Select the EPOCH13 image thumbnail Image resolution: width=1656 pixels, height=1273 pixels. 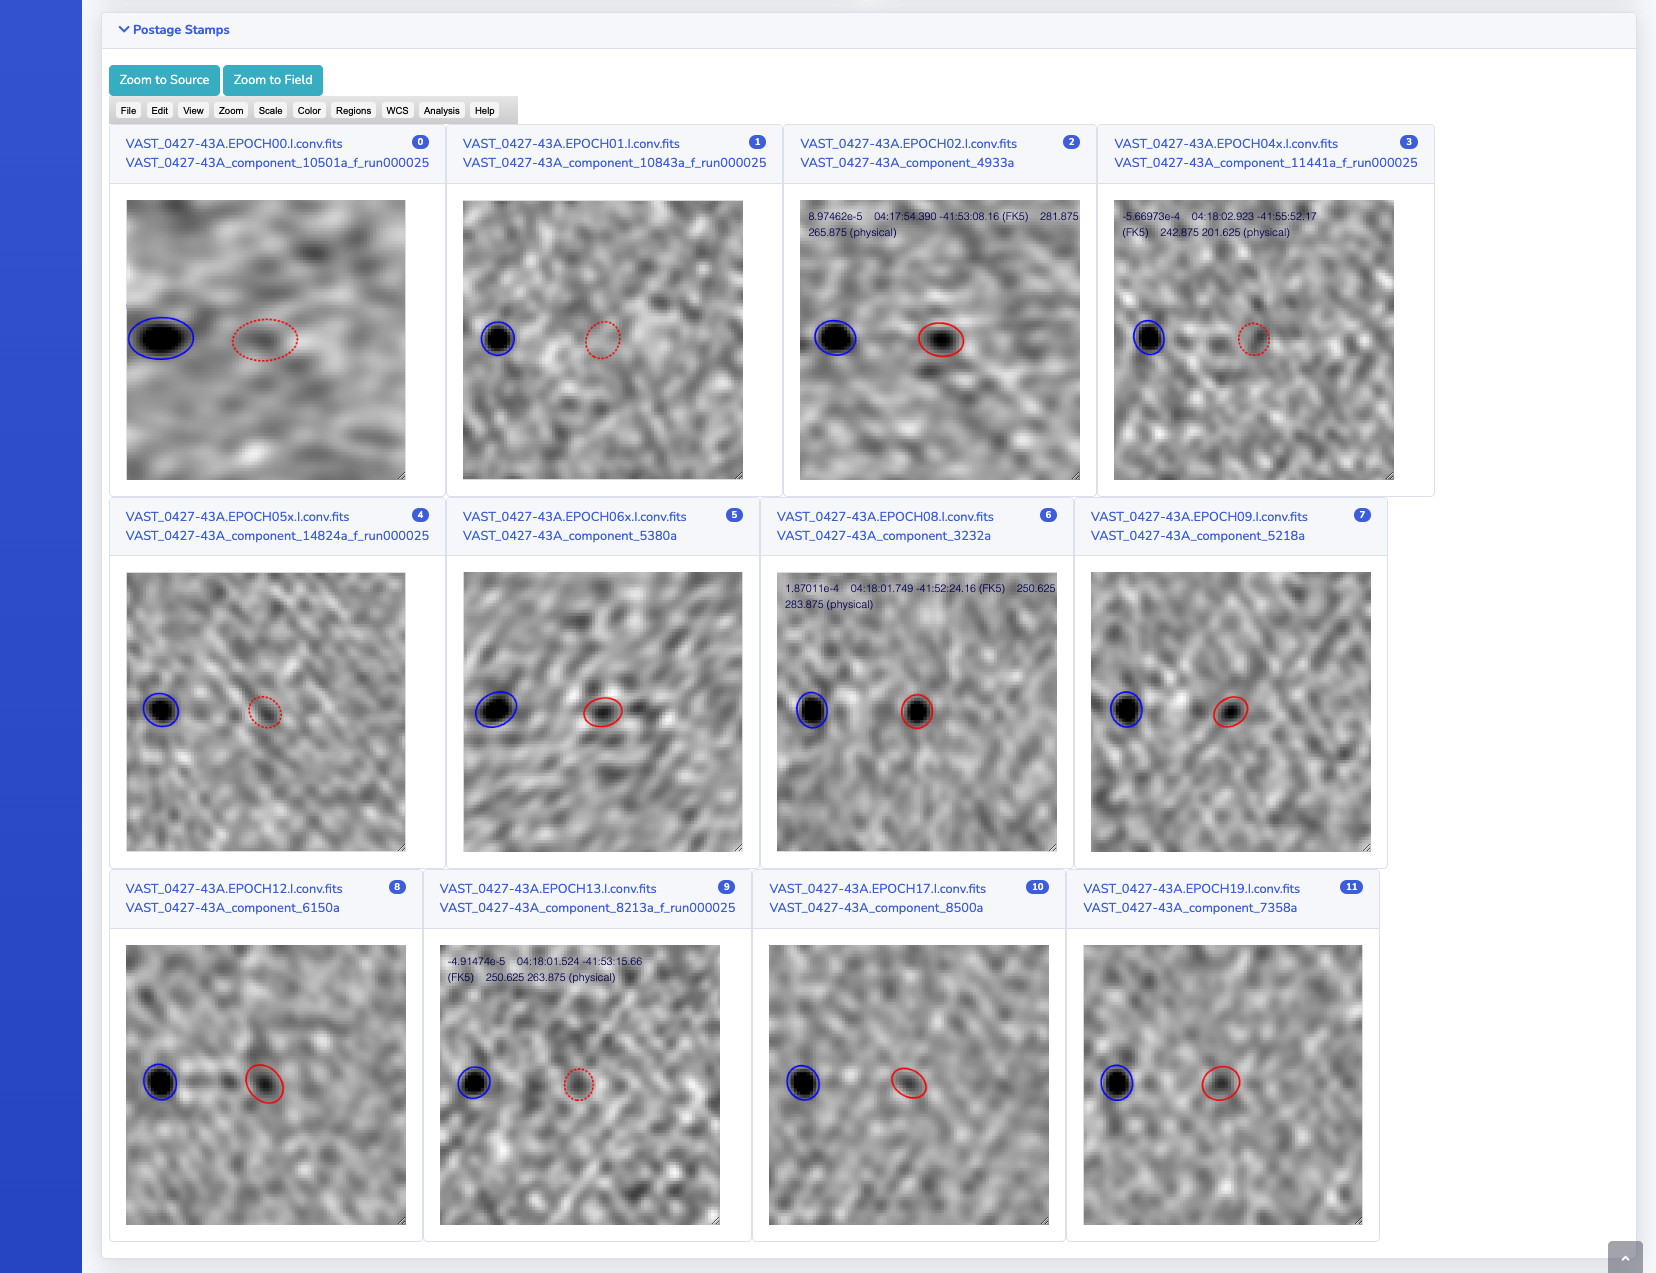click(580, 1085)
